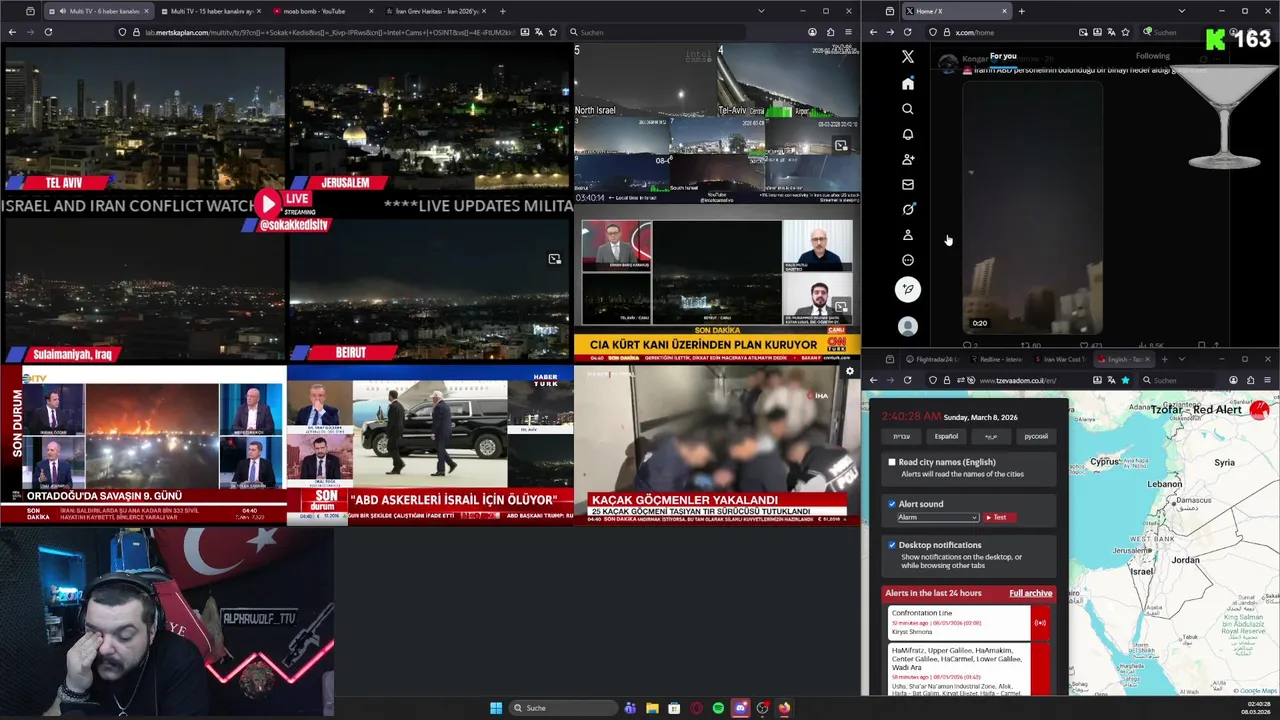
Task: Open Explore search icon in X sidebar
Action: pyautogui.click(x=908, y=109)
